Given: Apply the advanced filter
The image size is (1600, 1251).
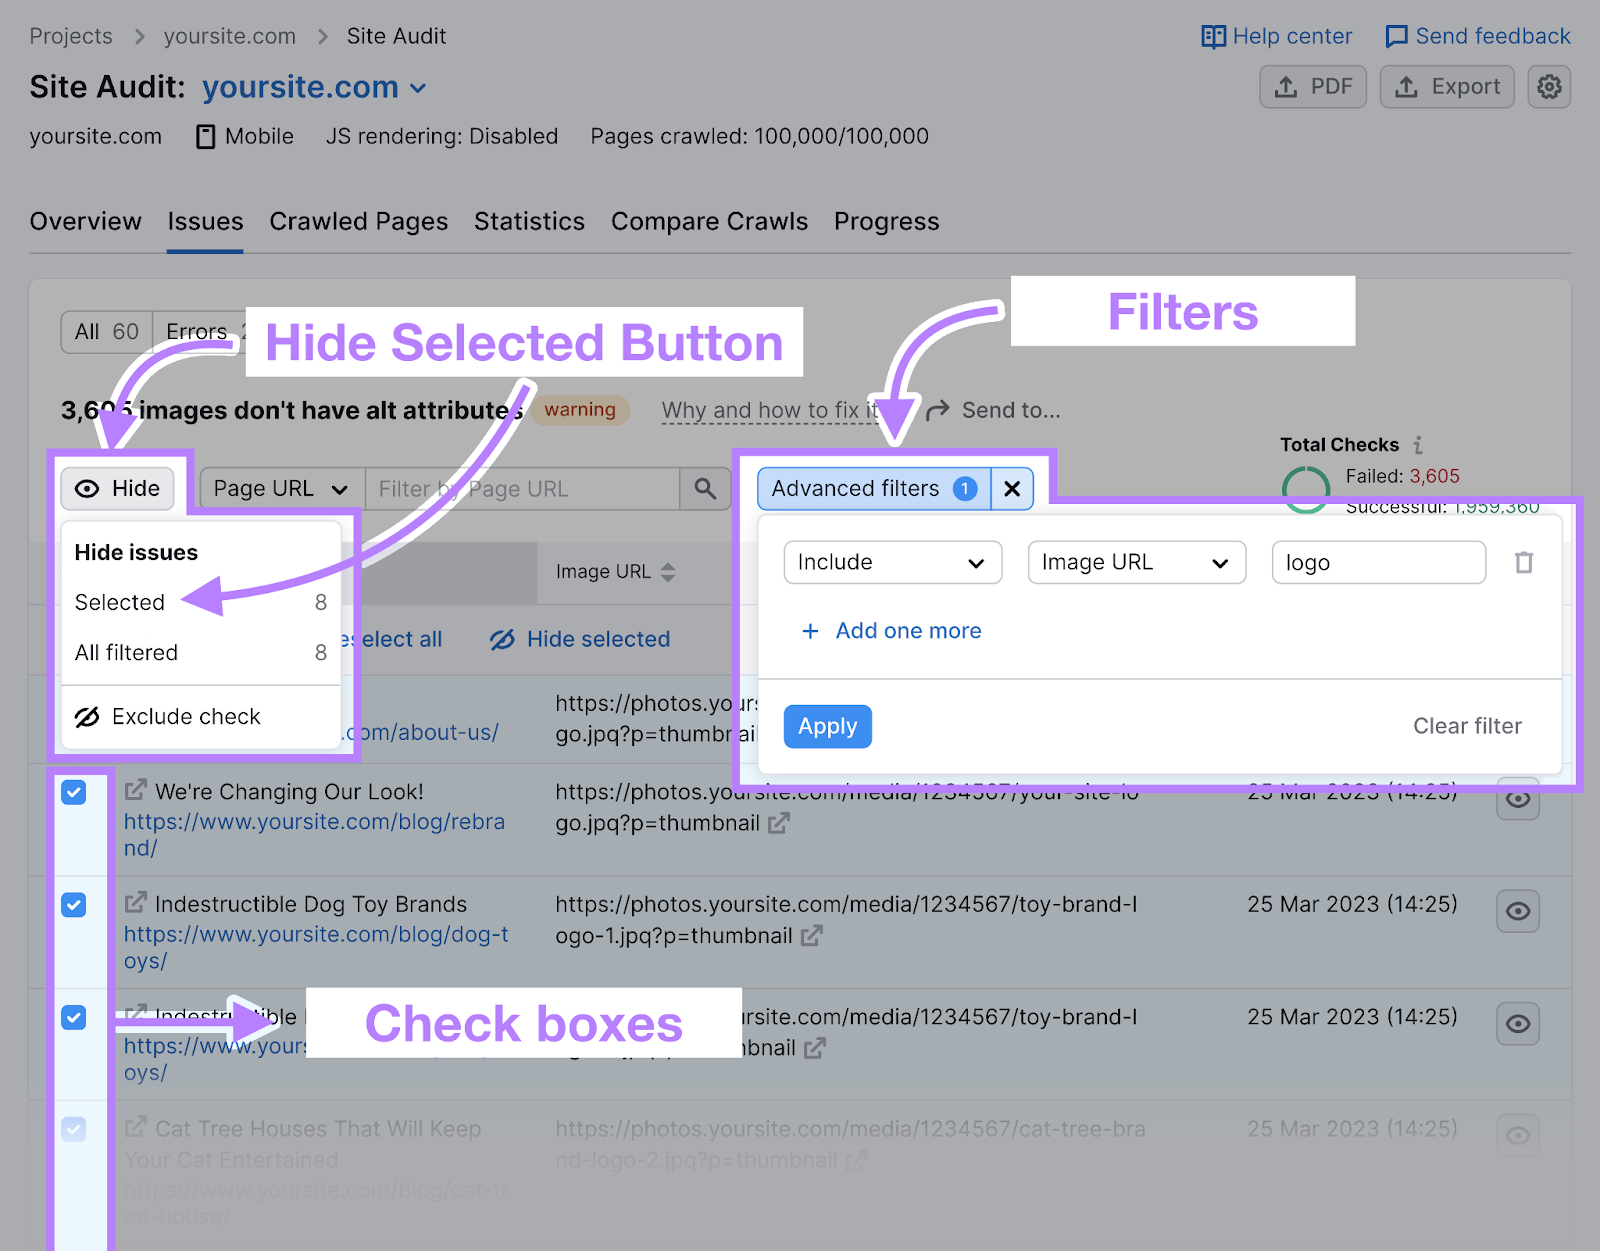Looking at the screenshot, I should [827, 726].
